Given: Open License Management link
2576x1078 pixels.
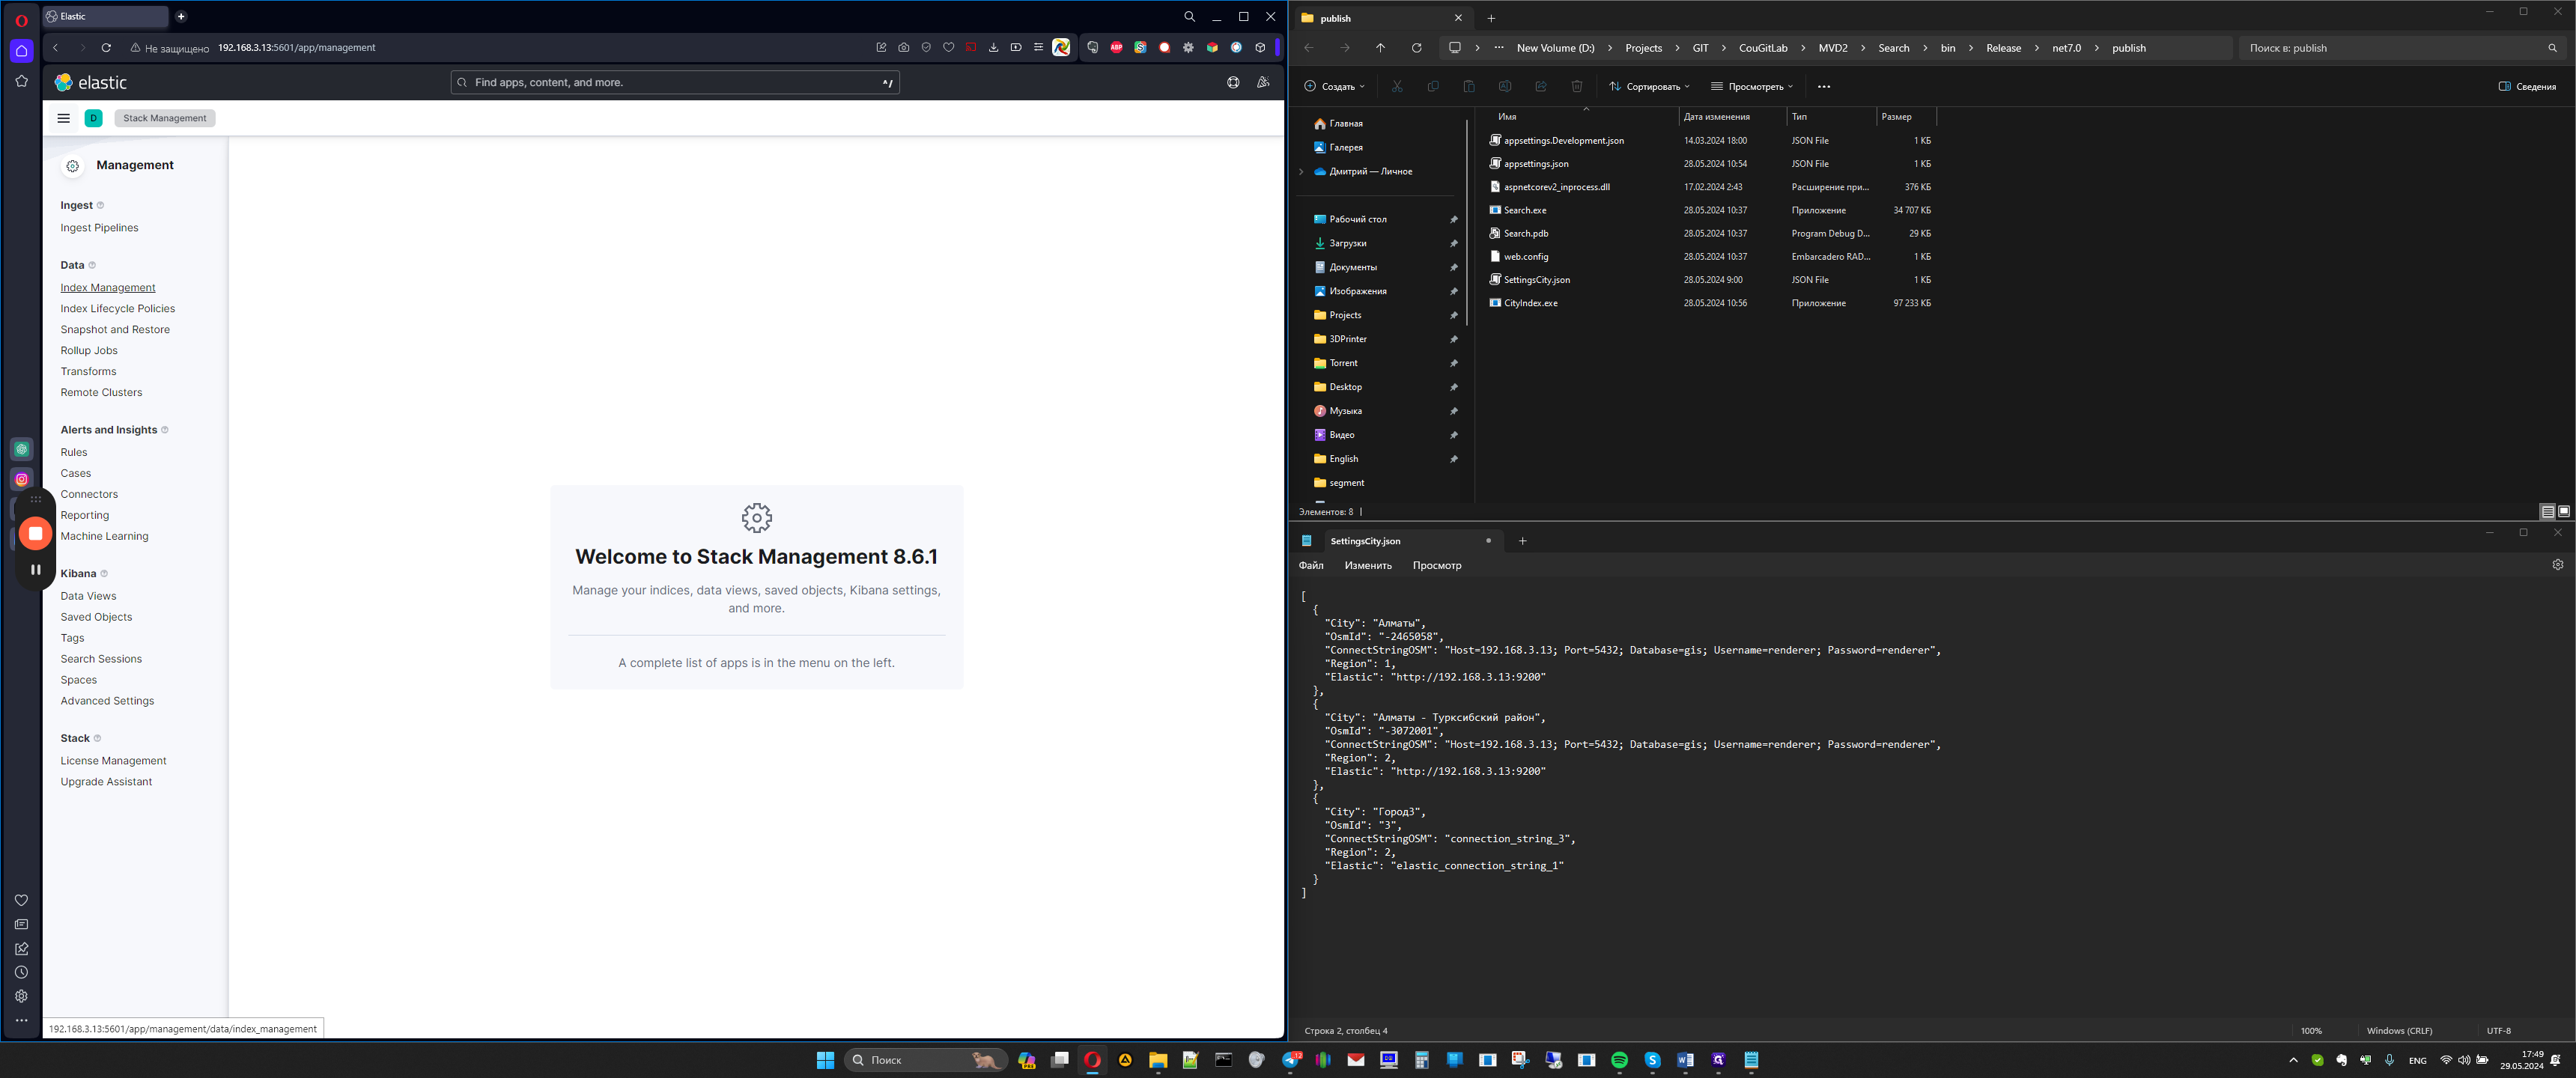Looking at the screenshot, I should click(x=113, y=761).
